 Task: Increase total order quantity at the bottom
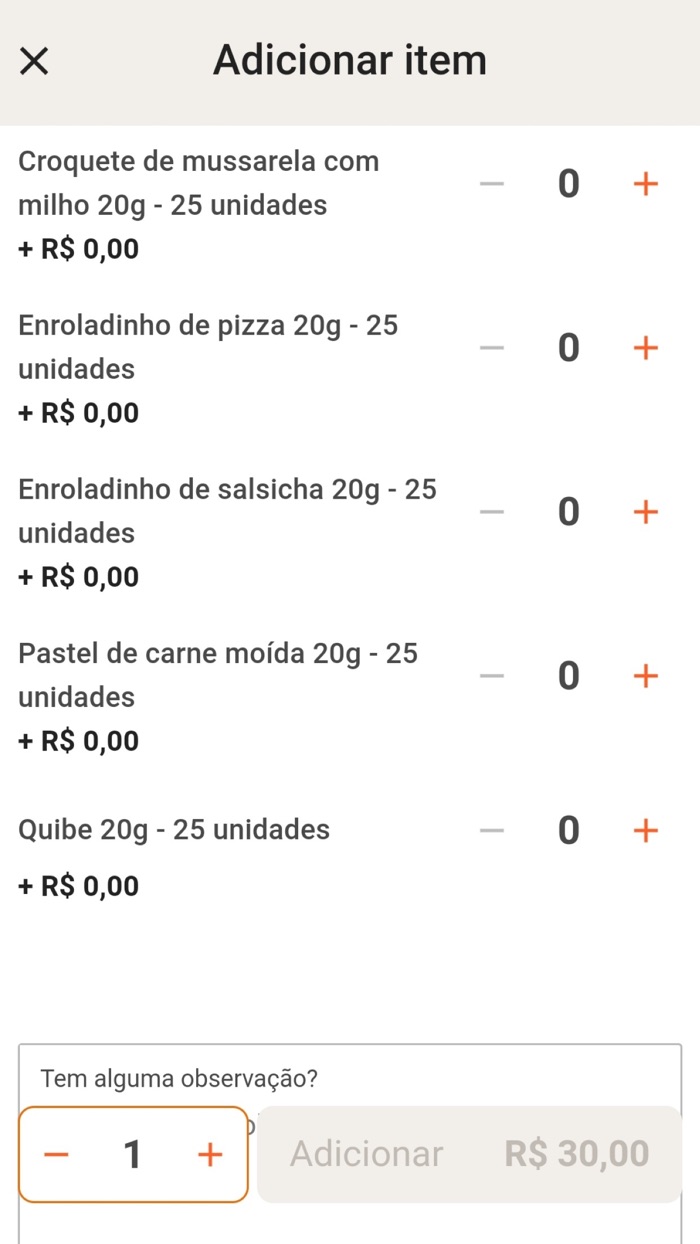click(x=210, y=1154)
